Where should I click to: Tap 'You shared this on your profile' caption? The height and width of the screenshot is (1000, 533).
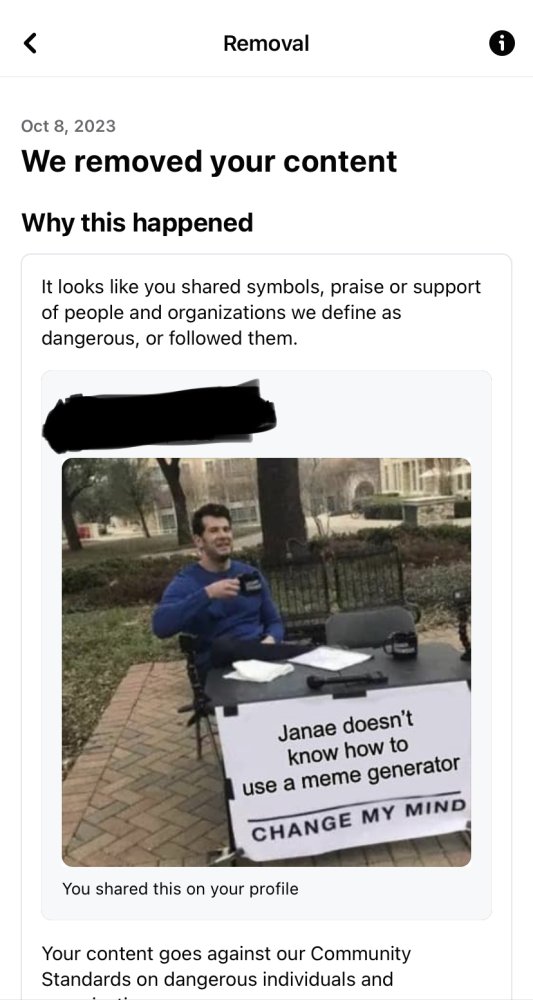tap(180, 888)
